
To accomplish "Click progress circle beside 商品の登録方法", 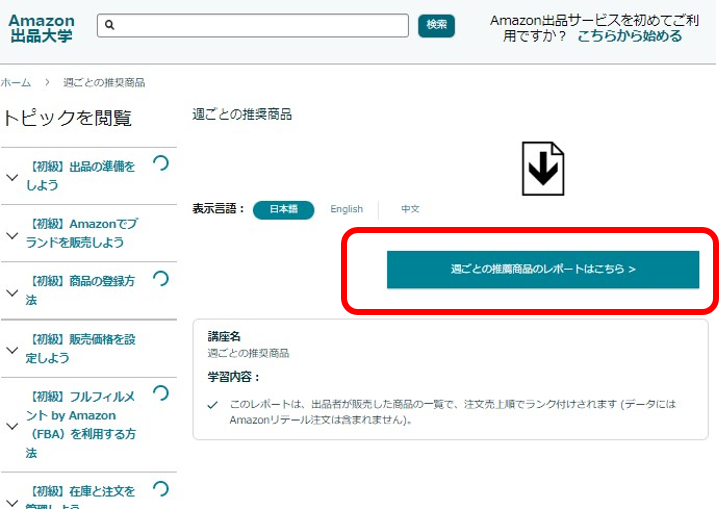I will [161, 279].
